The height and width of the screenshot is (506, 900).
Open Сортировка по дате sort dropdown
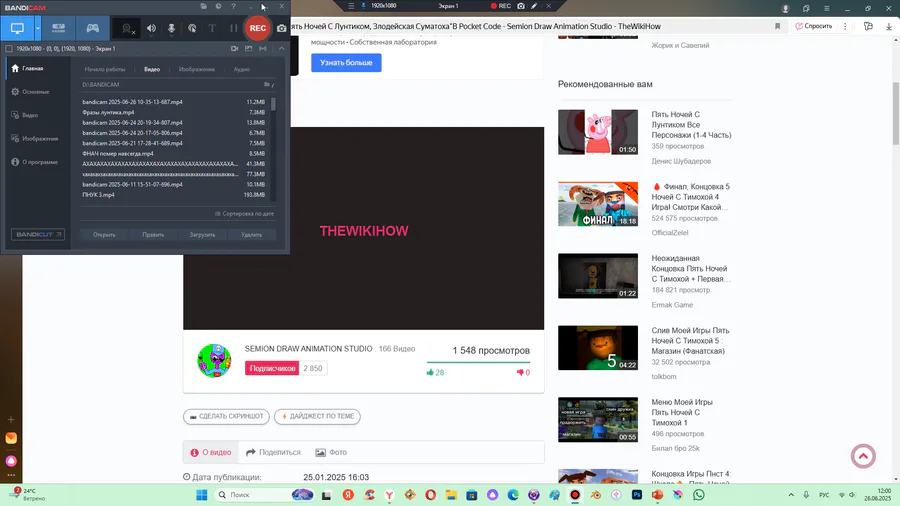245,214
